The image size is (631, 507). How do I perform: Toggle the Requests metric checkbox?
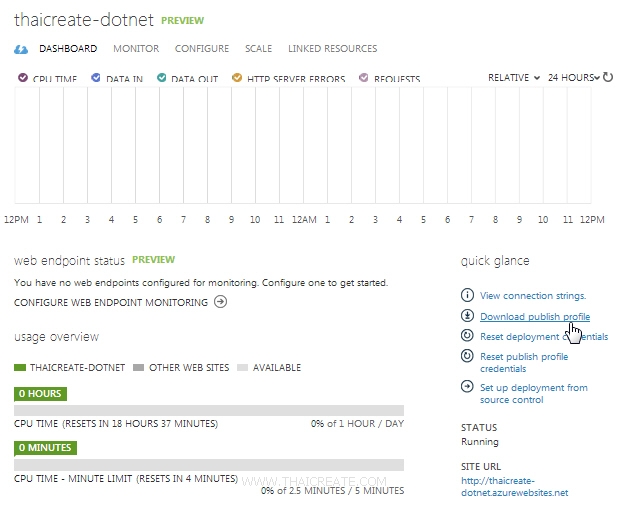pyautogui.click(x=363, y=77)
